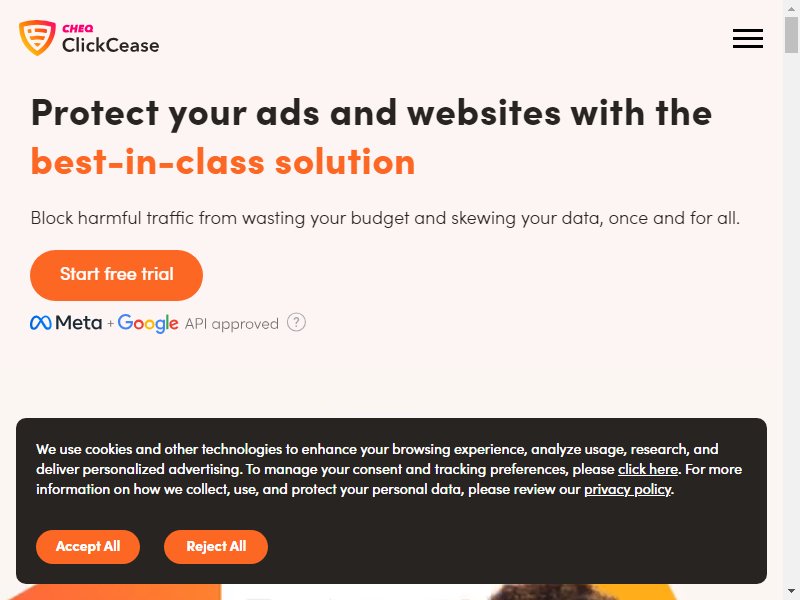Click the 'Block harmful traffic' subtitle text
This screenshot has width=800, height=600.
385,218
